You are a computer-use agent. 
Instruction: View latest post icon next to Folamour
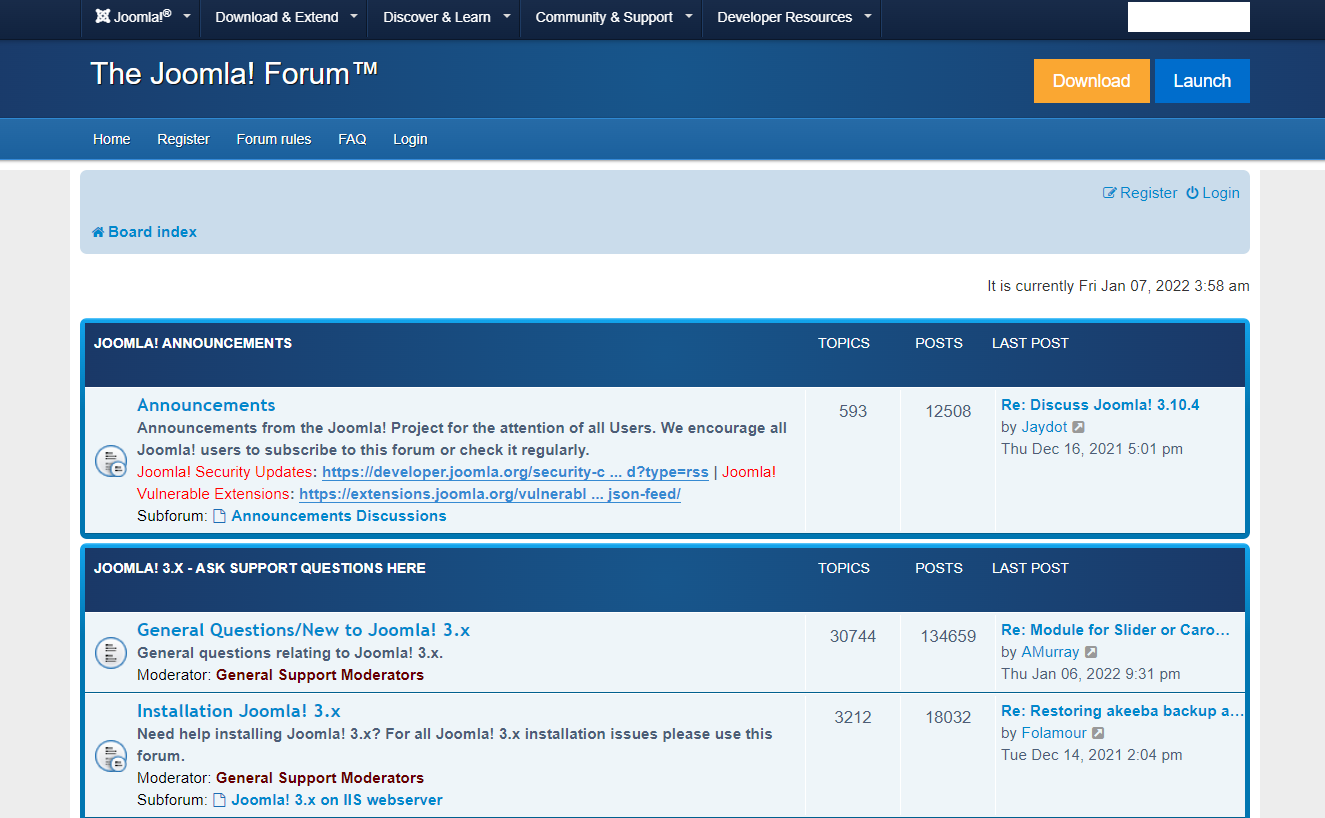[1097, 733]
